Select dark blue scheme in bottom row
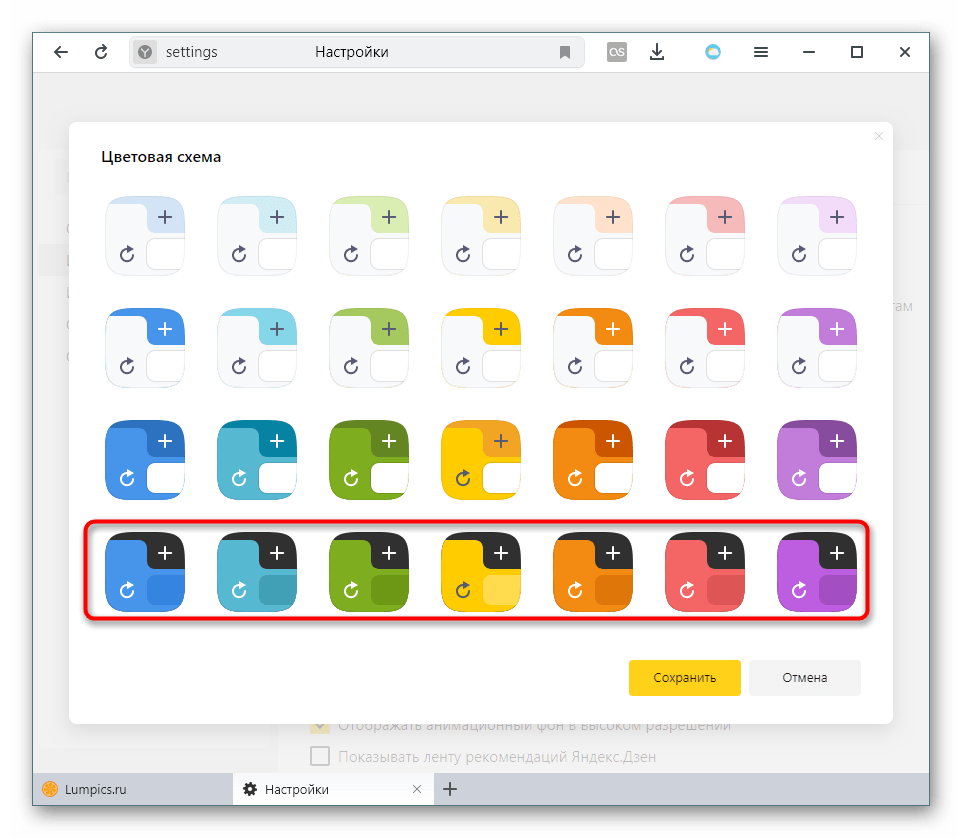962x838 pixels. (145, 572)
